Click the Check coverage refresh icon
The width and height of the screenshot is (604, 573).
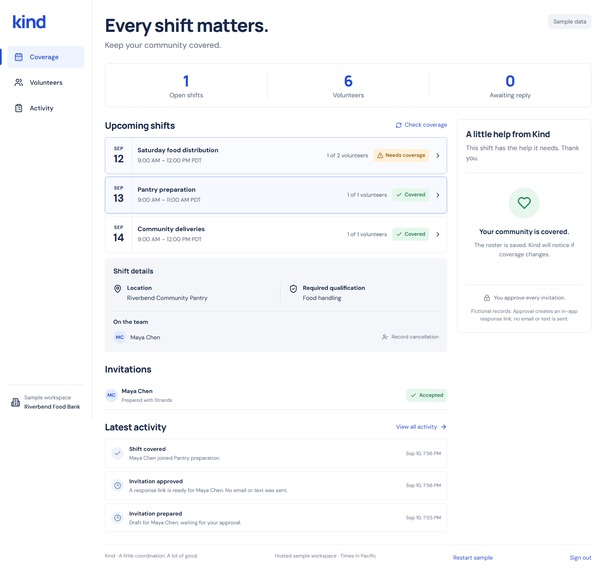(398, 125)
